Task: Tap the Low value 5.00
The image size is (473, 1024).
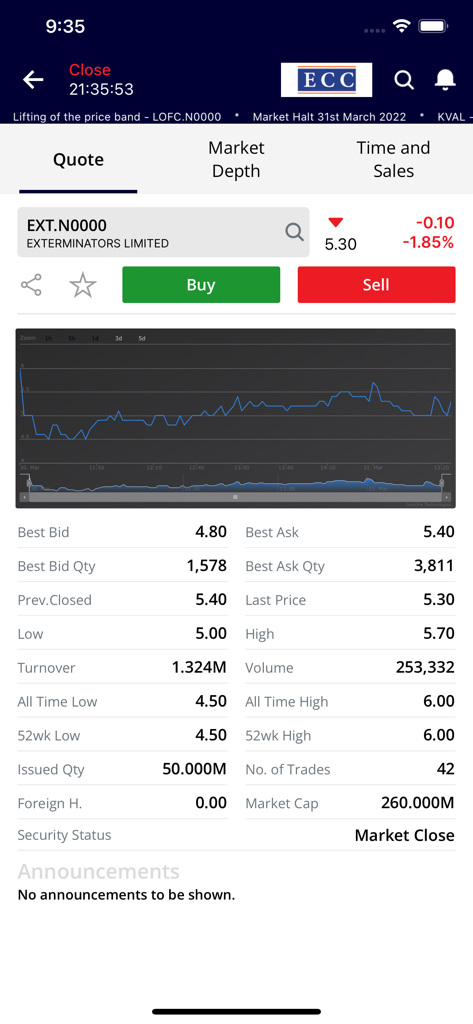Action: coord(211,633)
